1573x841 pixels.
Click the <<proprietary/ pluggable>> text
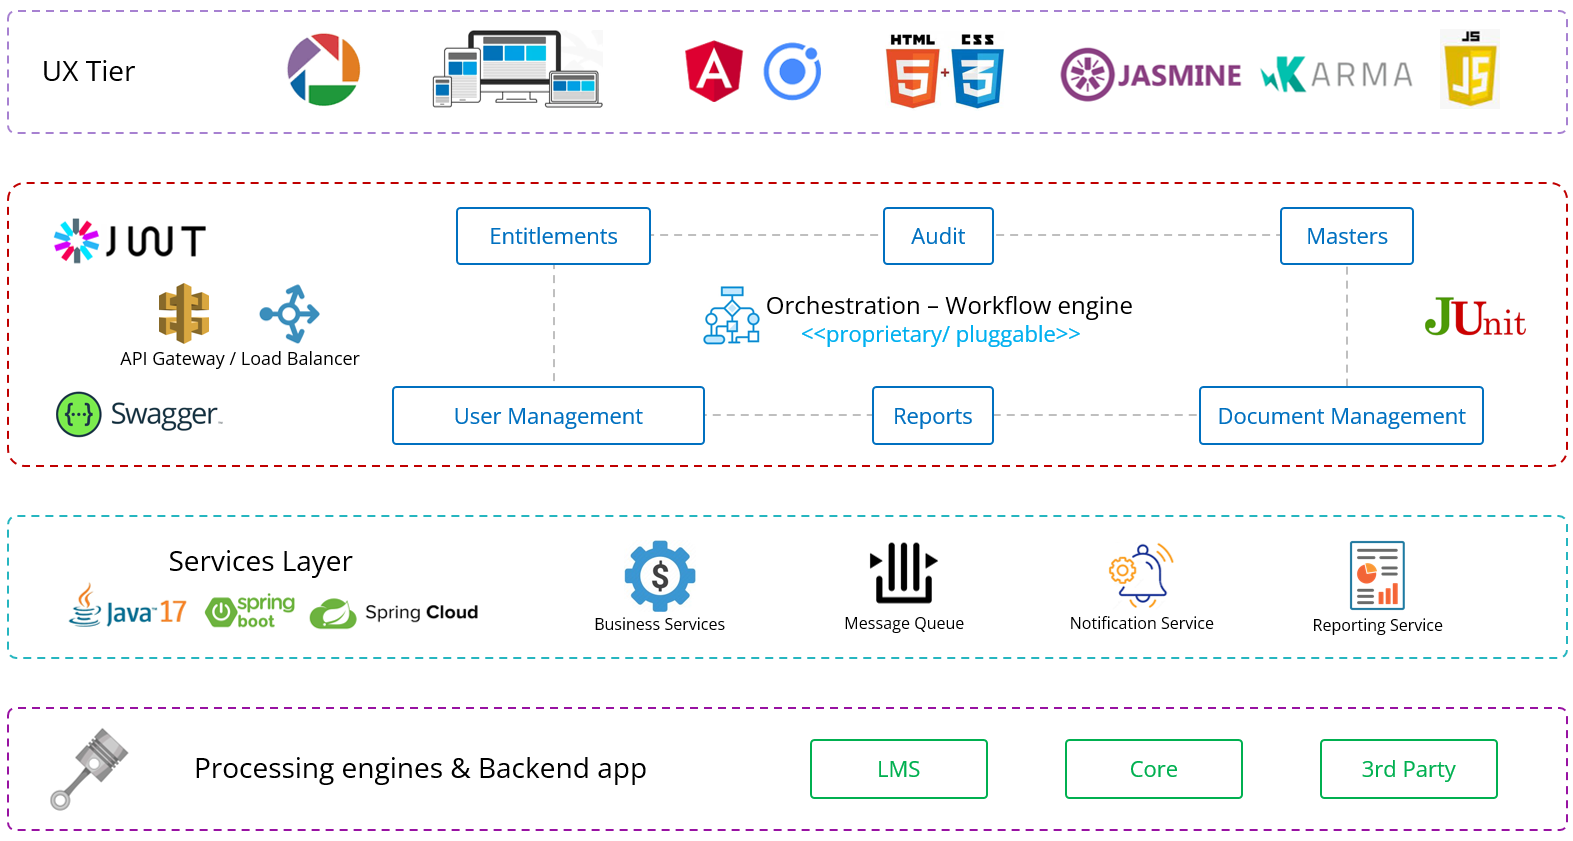pyautogui.click(x=941, y=335)
